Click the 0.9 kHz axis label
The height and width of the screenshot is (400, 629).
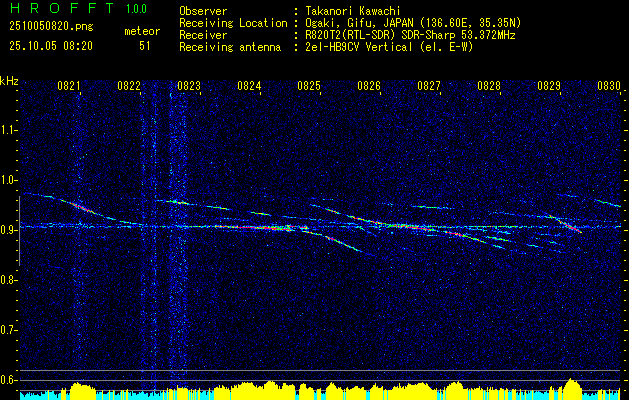point(8,230)
